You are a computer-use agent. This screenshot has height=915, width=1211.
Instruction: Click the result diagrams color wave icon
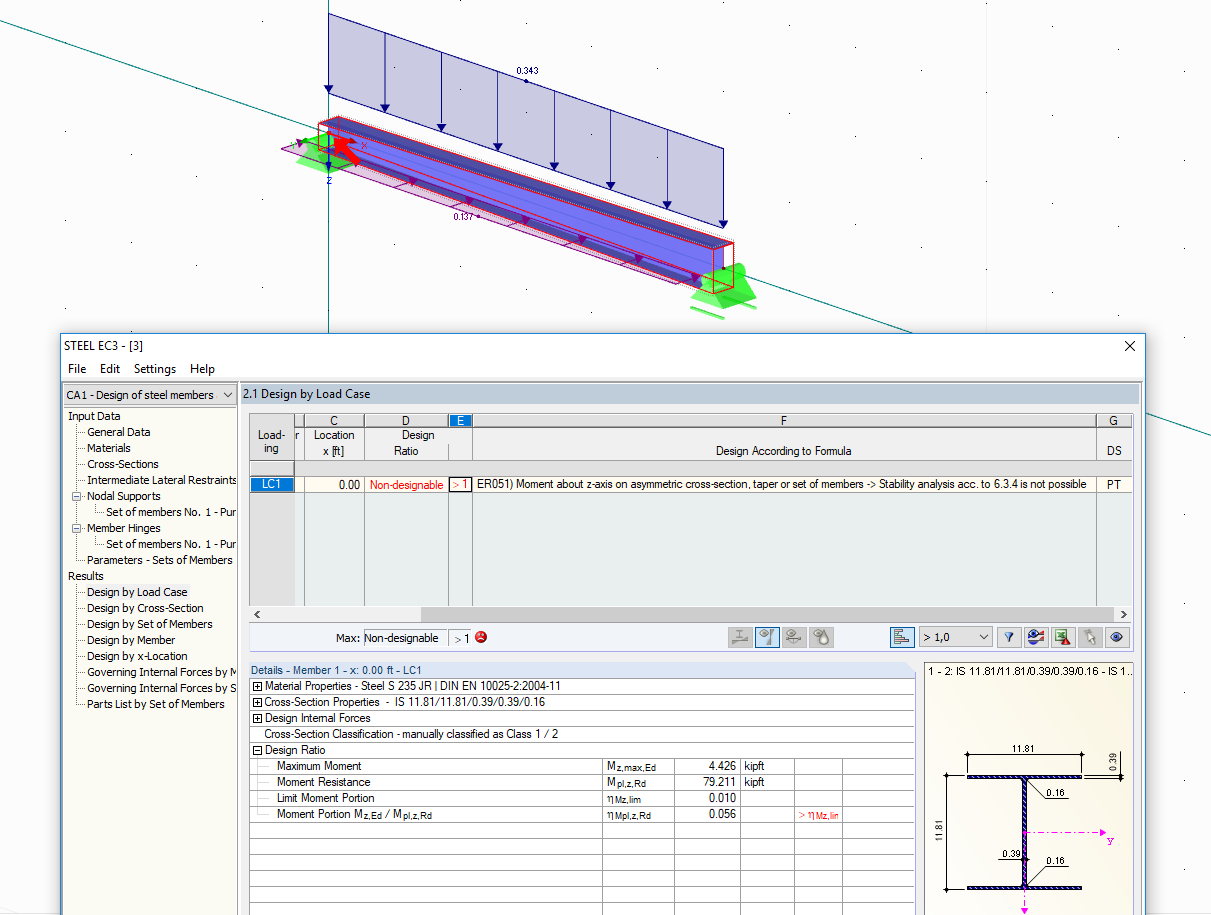1036,637
